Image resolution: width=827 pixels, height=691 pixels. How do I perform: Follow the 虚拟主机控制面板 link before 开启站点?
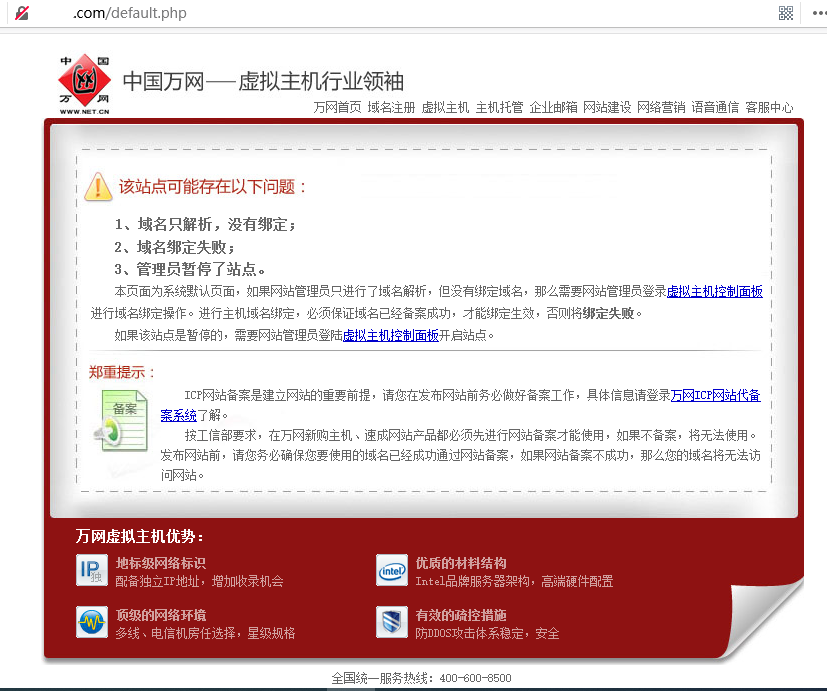(391, 335)
